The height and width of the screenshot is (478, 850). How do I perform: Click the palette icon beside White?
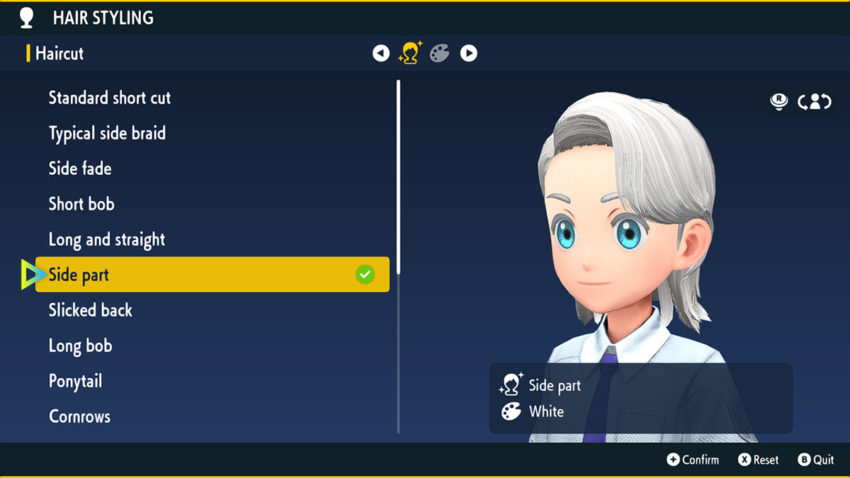511,411
